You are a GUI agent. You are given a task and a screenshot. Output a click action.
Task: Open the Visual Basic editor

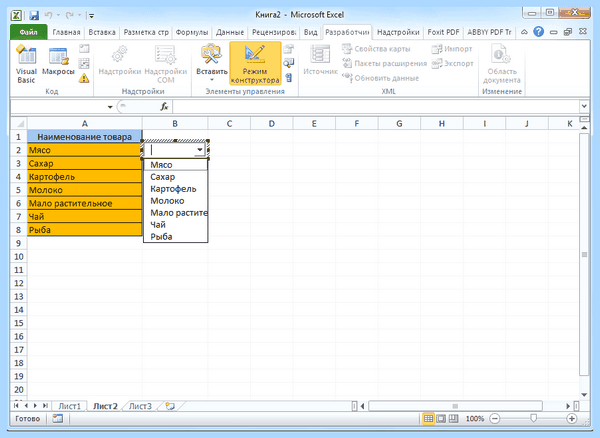(x=26, y=64)
